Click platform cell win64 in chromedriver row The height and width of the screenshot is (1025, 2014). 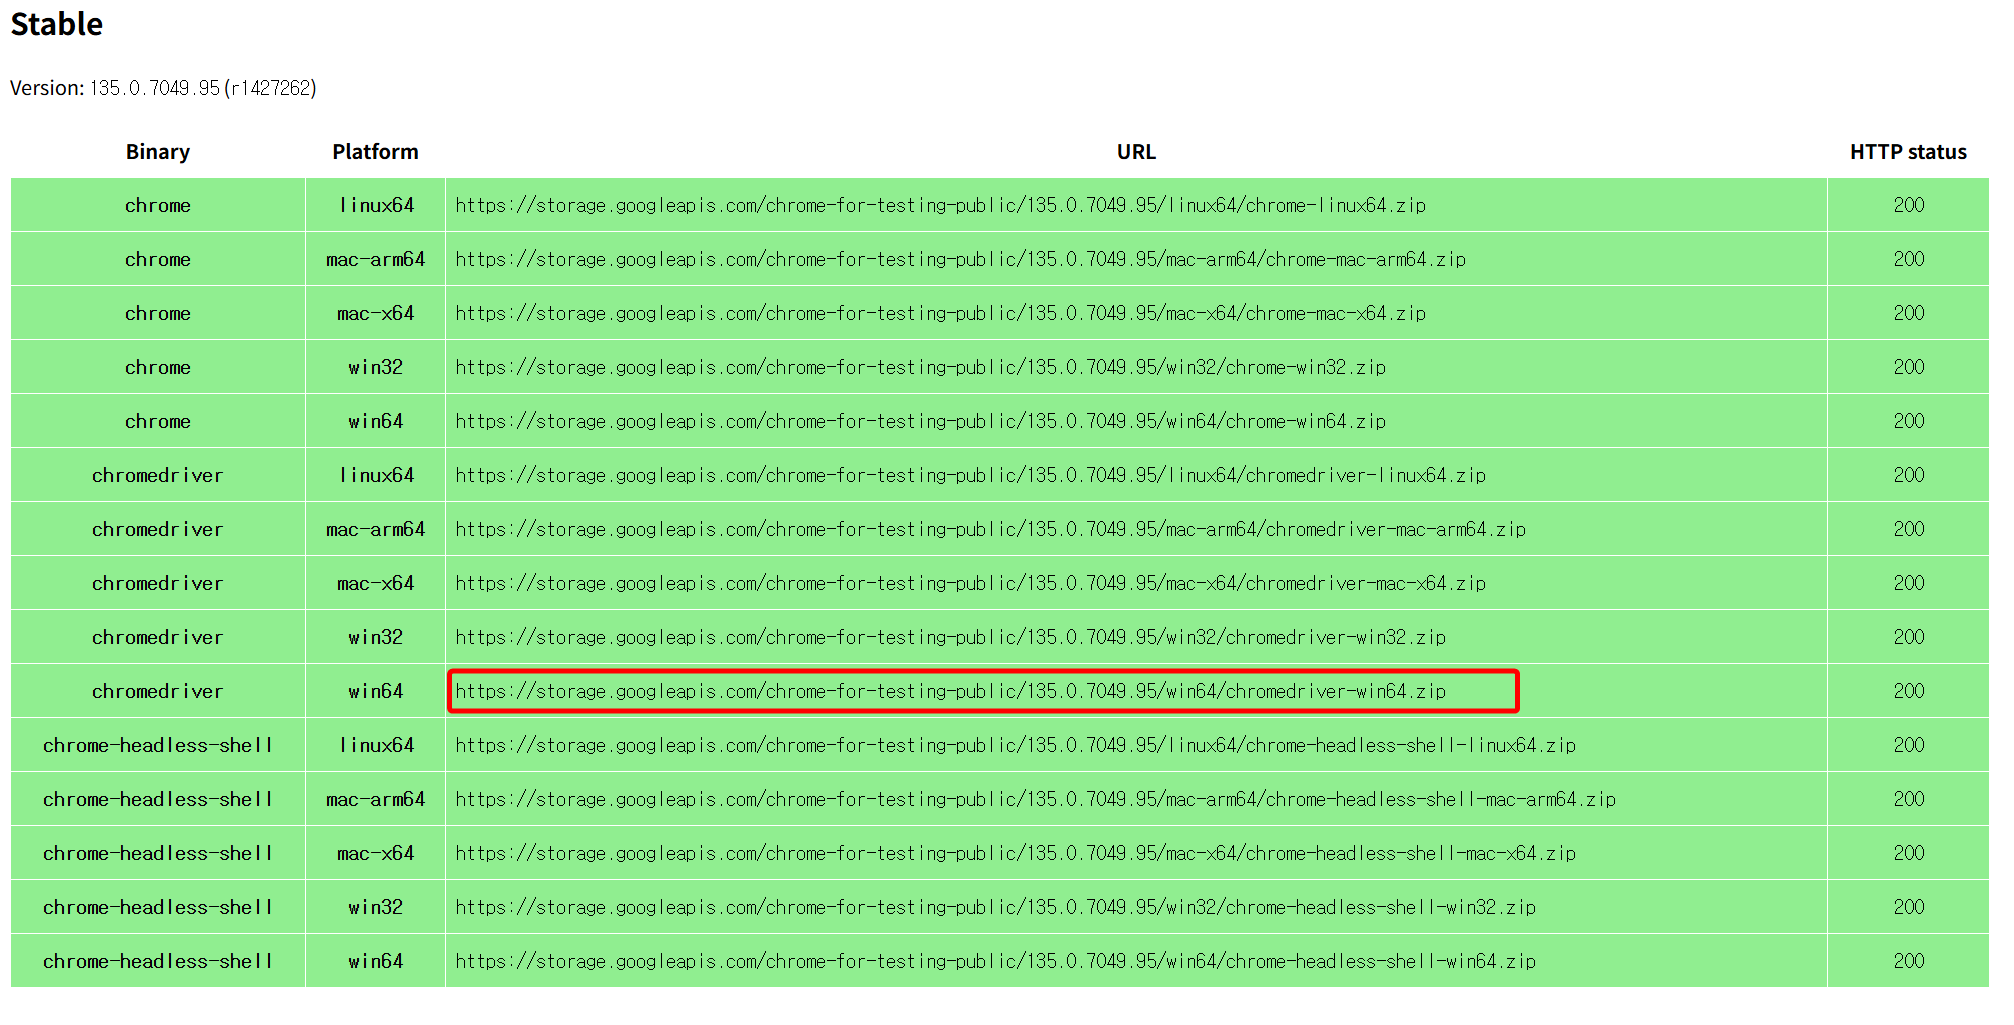(x=375, y=691)
